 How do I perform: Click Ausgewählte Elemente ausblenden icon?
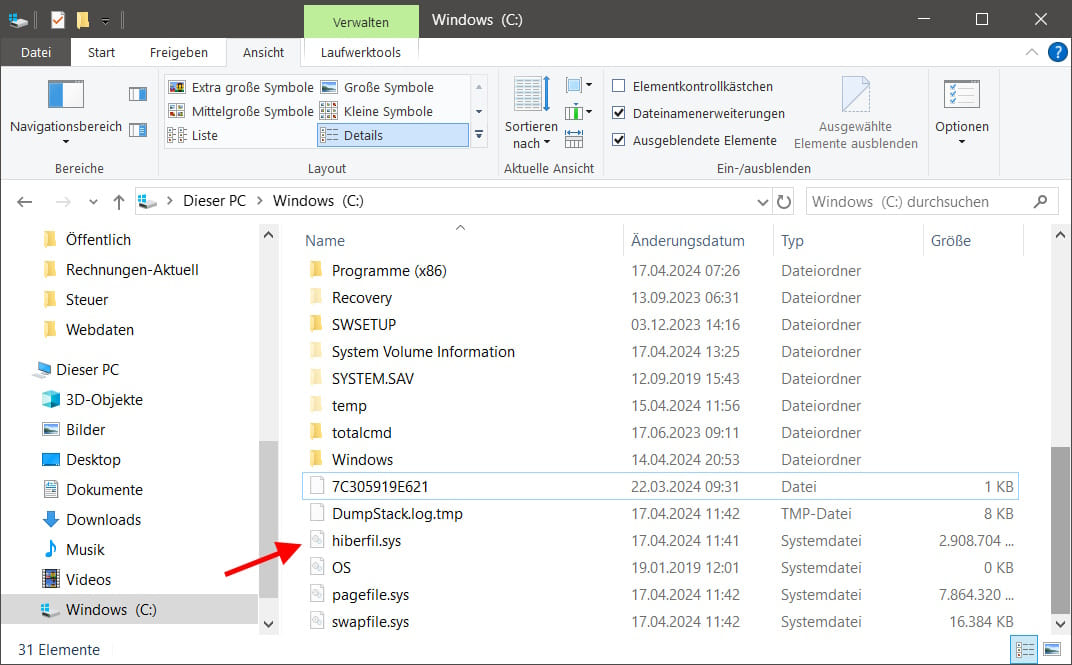pos(855,97)
